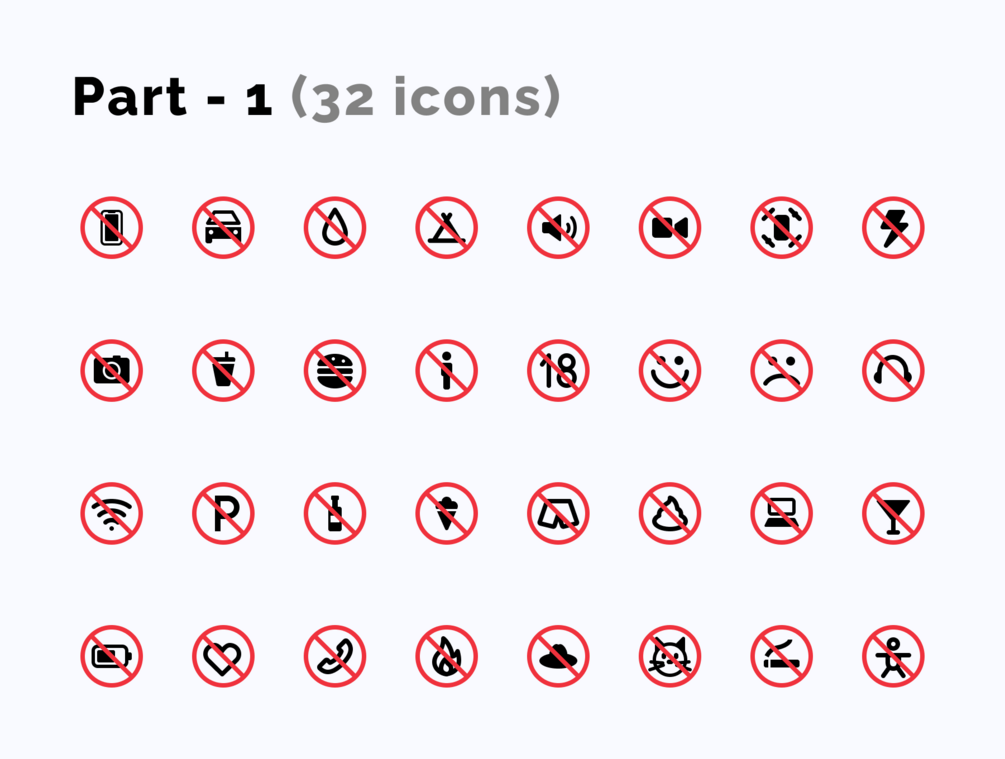The height and width of the screenshot is (759, 1005).
Task: Choose the crossed-out number 18 icon
Action: tap(558, 371)
